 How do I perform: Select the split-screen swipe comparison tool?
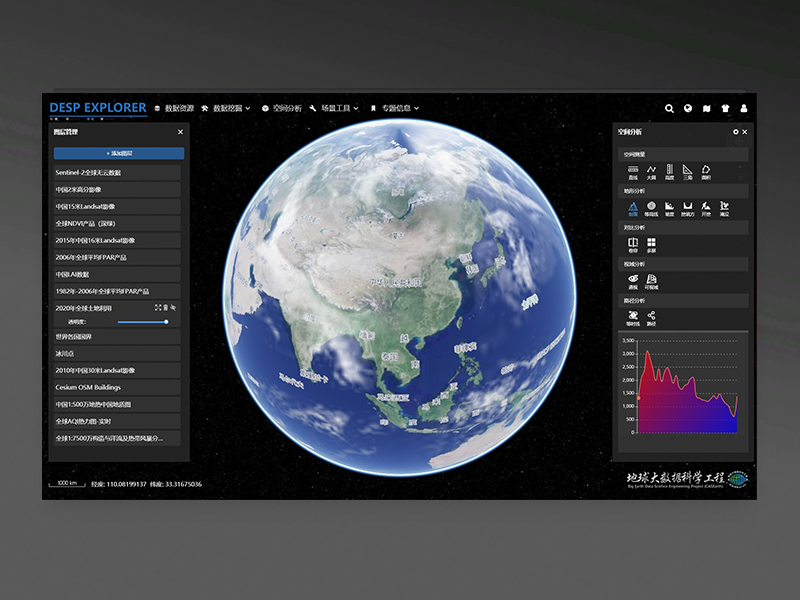[x=633, y=245]
